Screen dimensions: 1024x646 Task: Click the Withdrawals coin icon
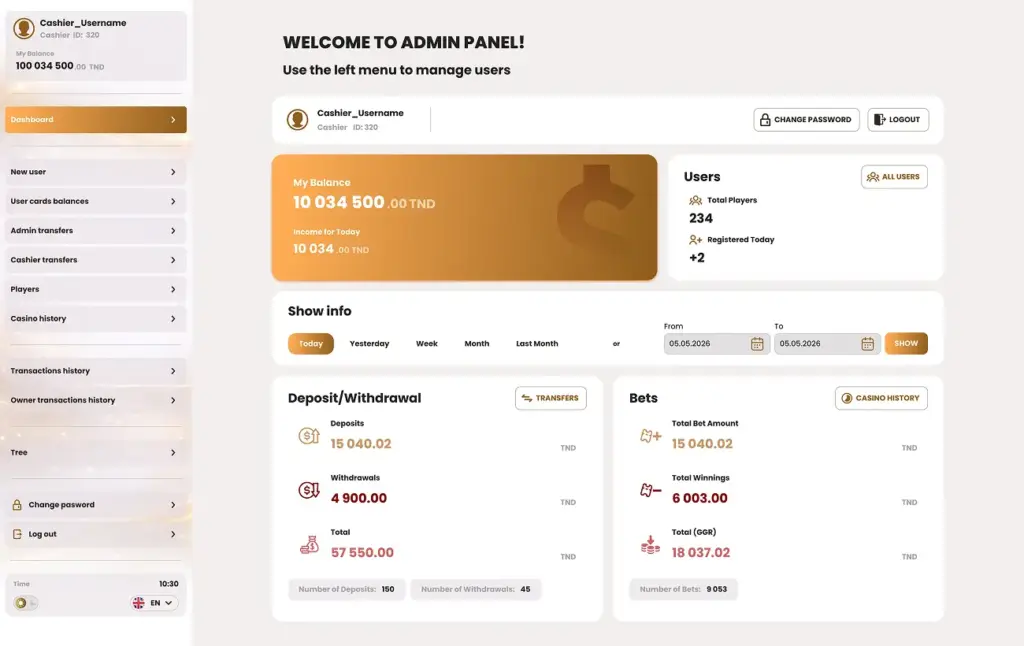coord(309,490)
